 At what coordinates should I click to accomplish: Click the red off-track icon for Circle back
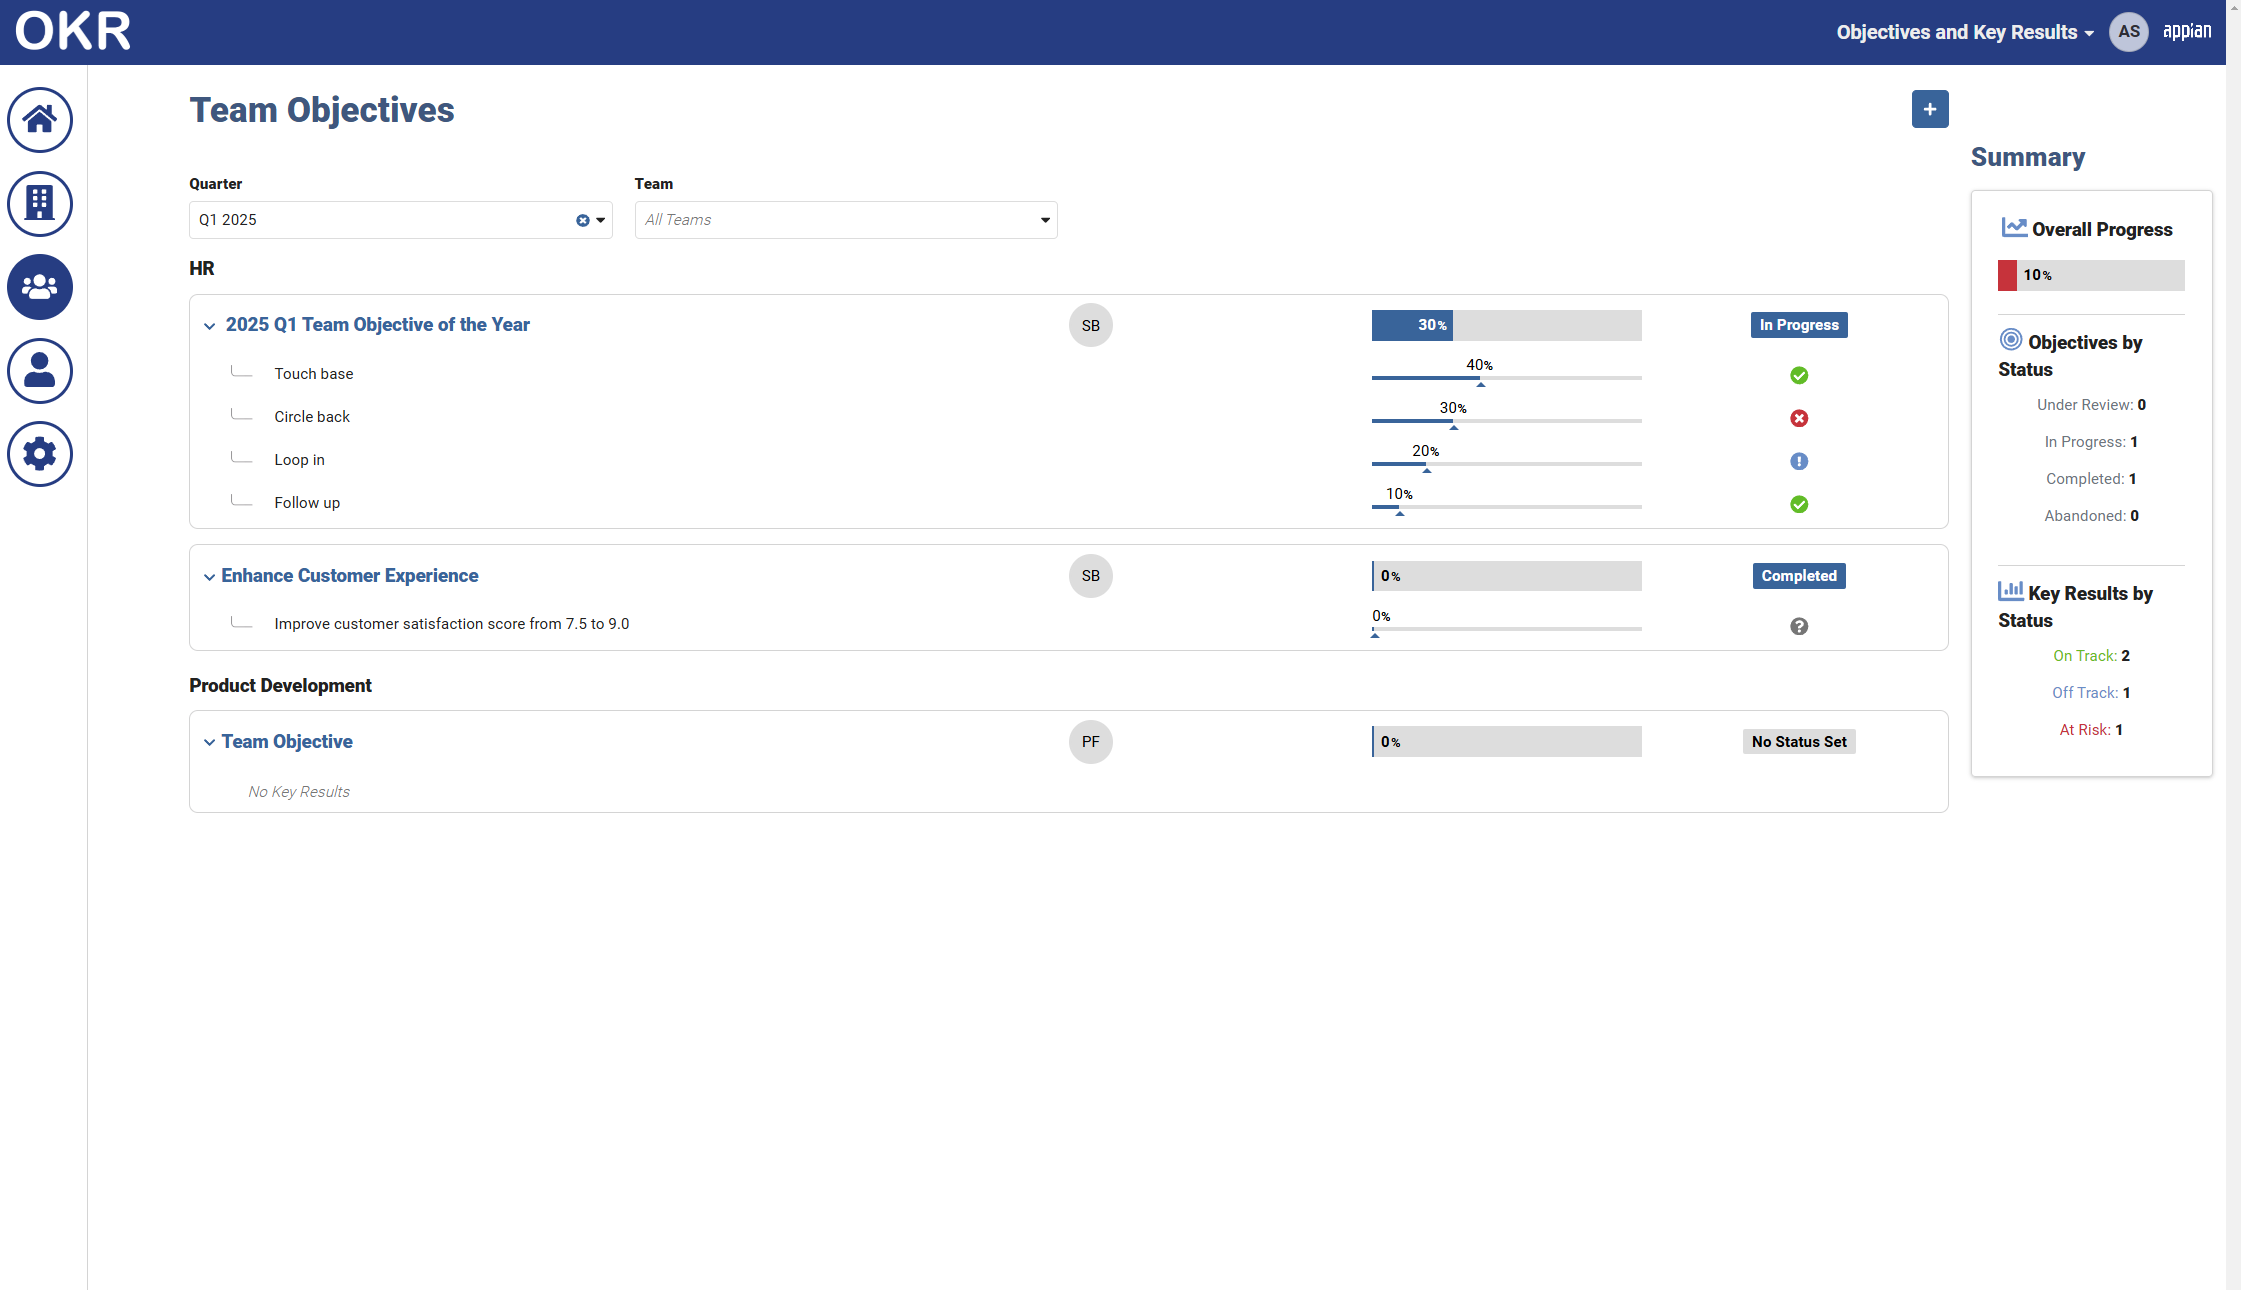1799,418
